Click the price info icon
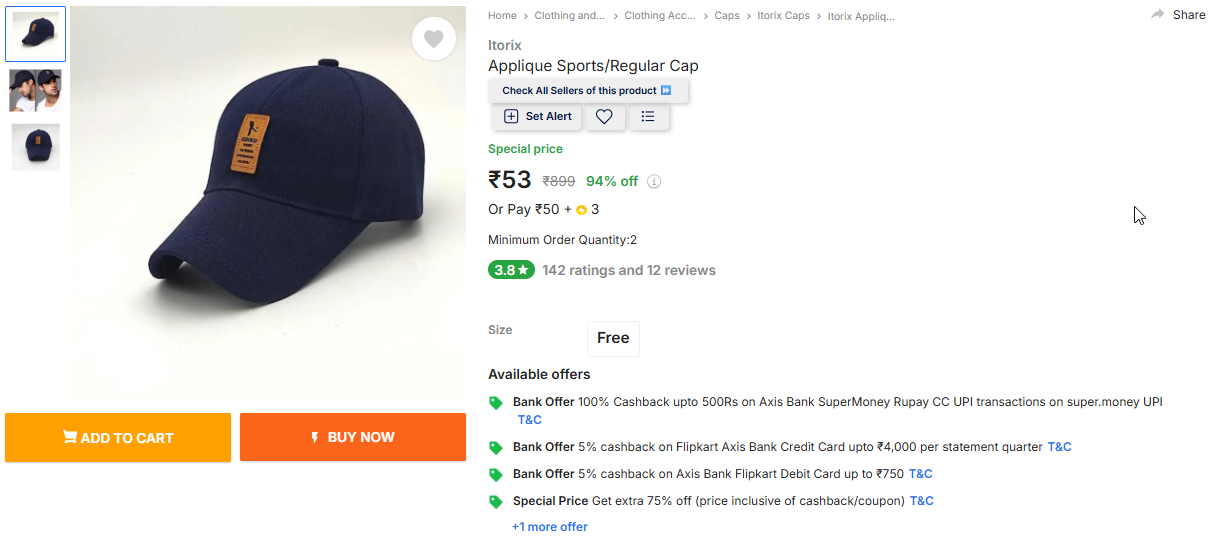The image size is (1209, 540). 654,182
